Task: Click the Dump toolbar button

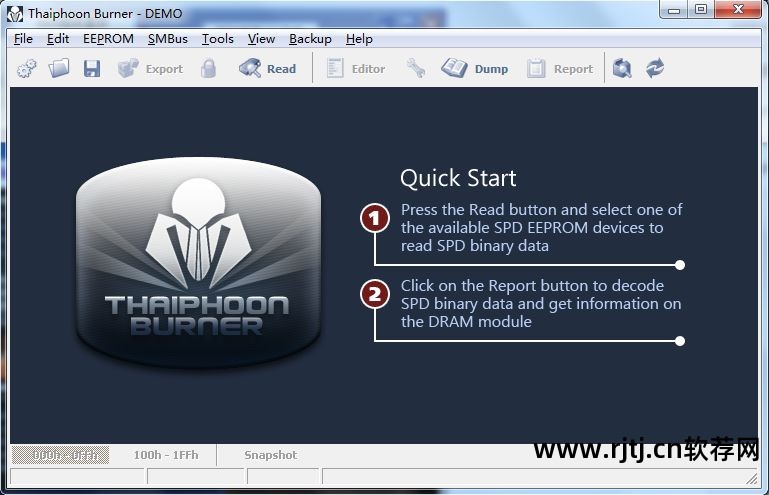Action: (474, 68)
